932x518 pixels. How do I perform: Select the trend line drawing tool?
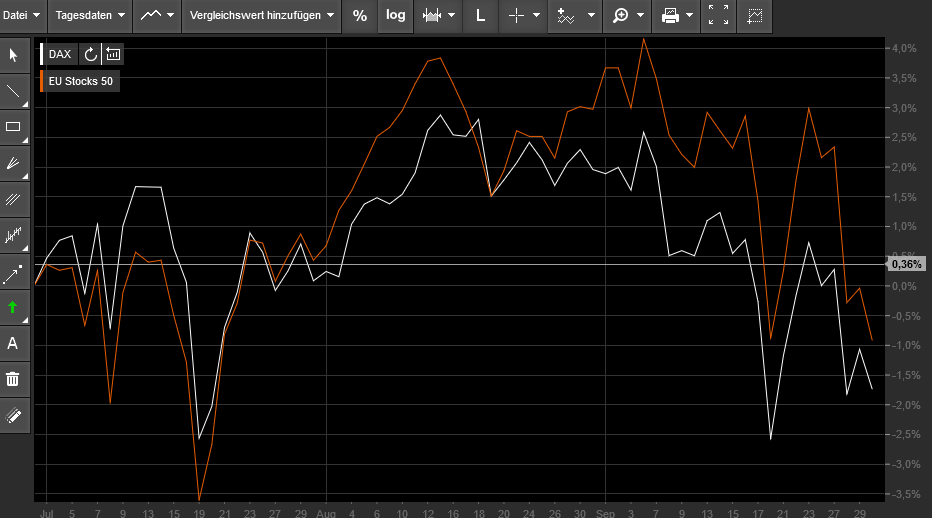14,91
